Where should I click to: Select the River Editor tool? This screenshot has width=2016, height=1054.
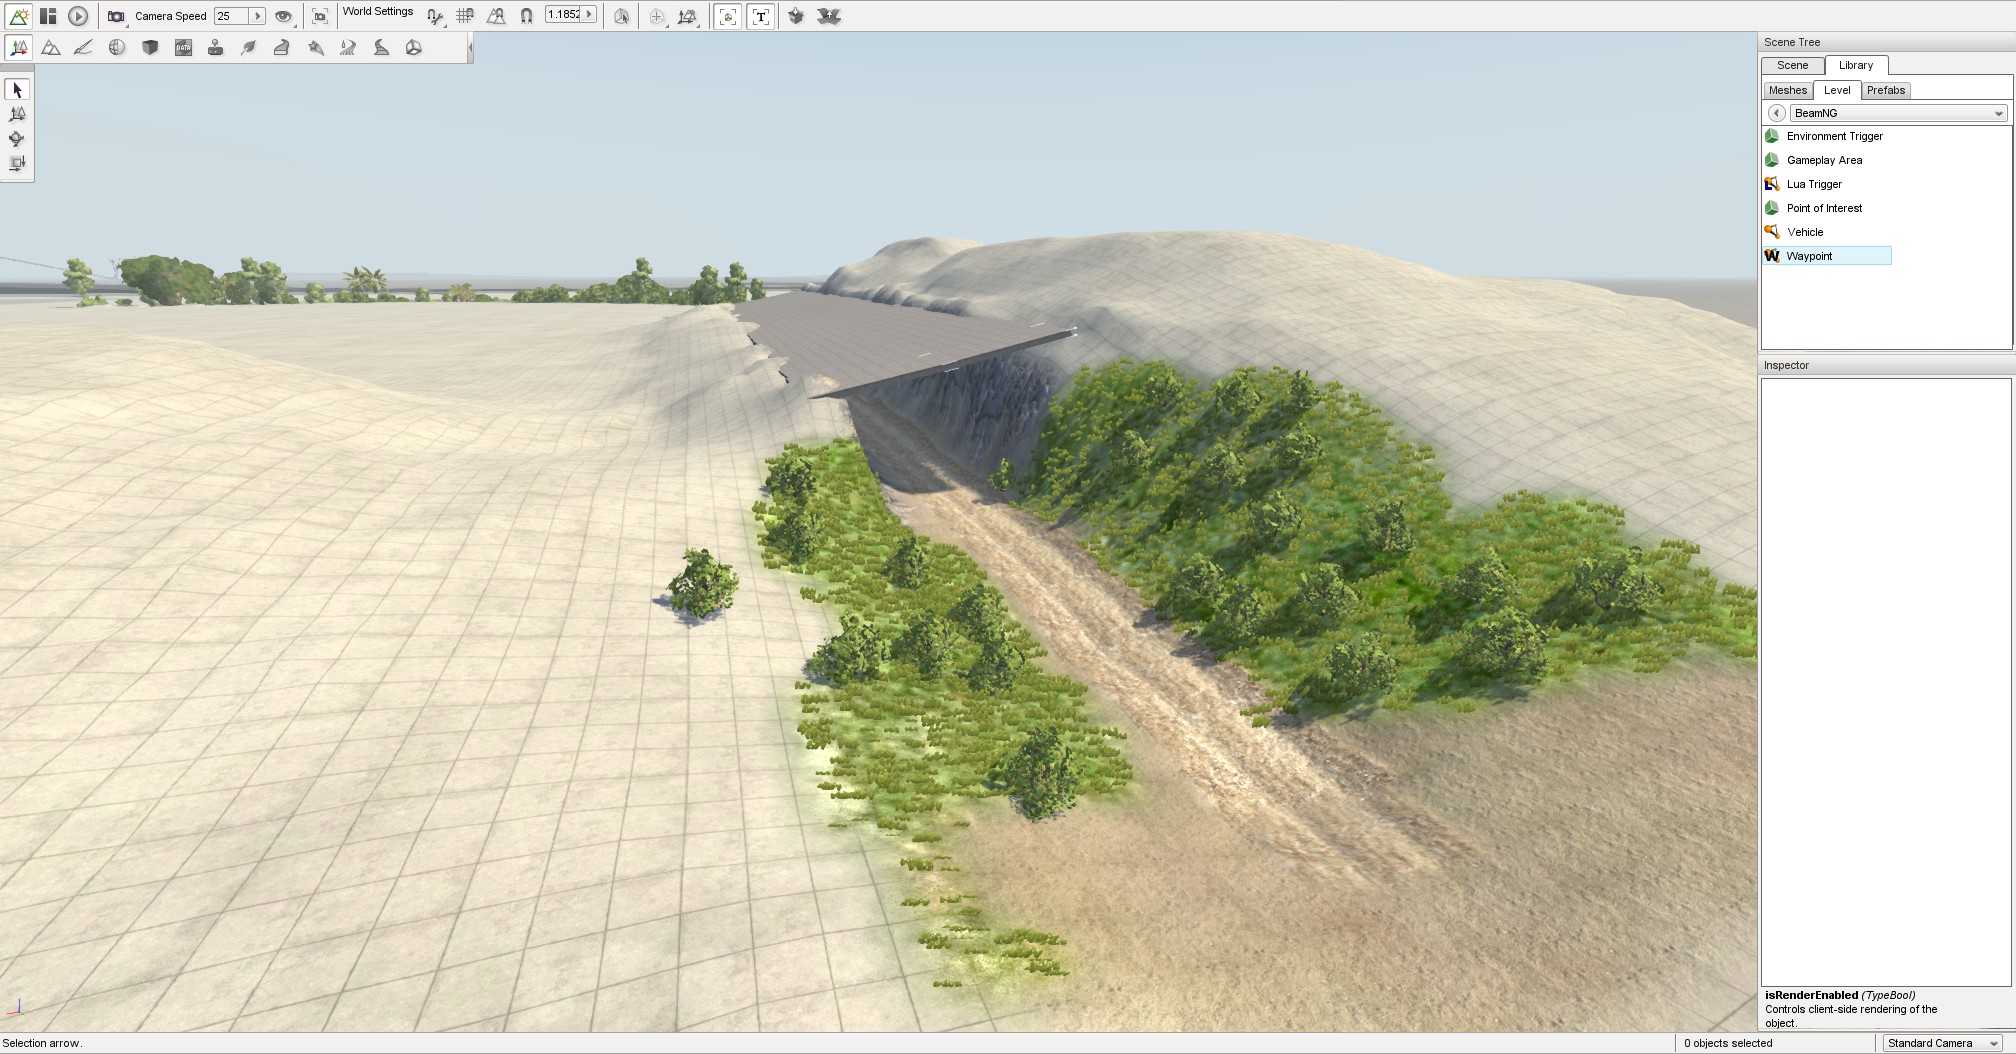[348, 47]
